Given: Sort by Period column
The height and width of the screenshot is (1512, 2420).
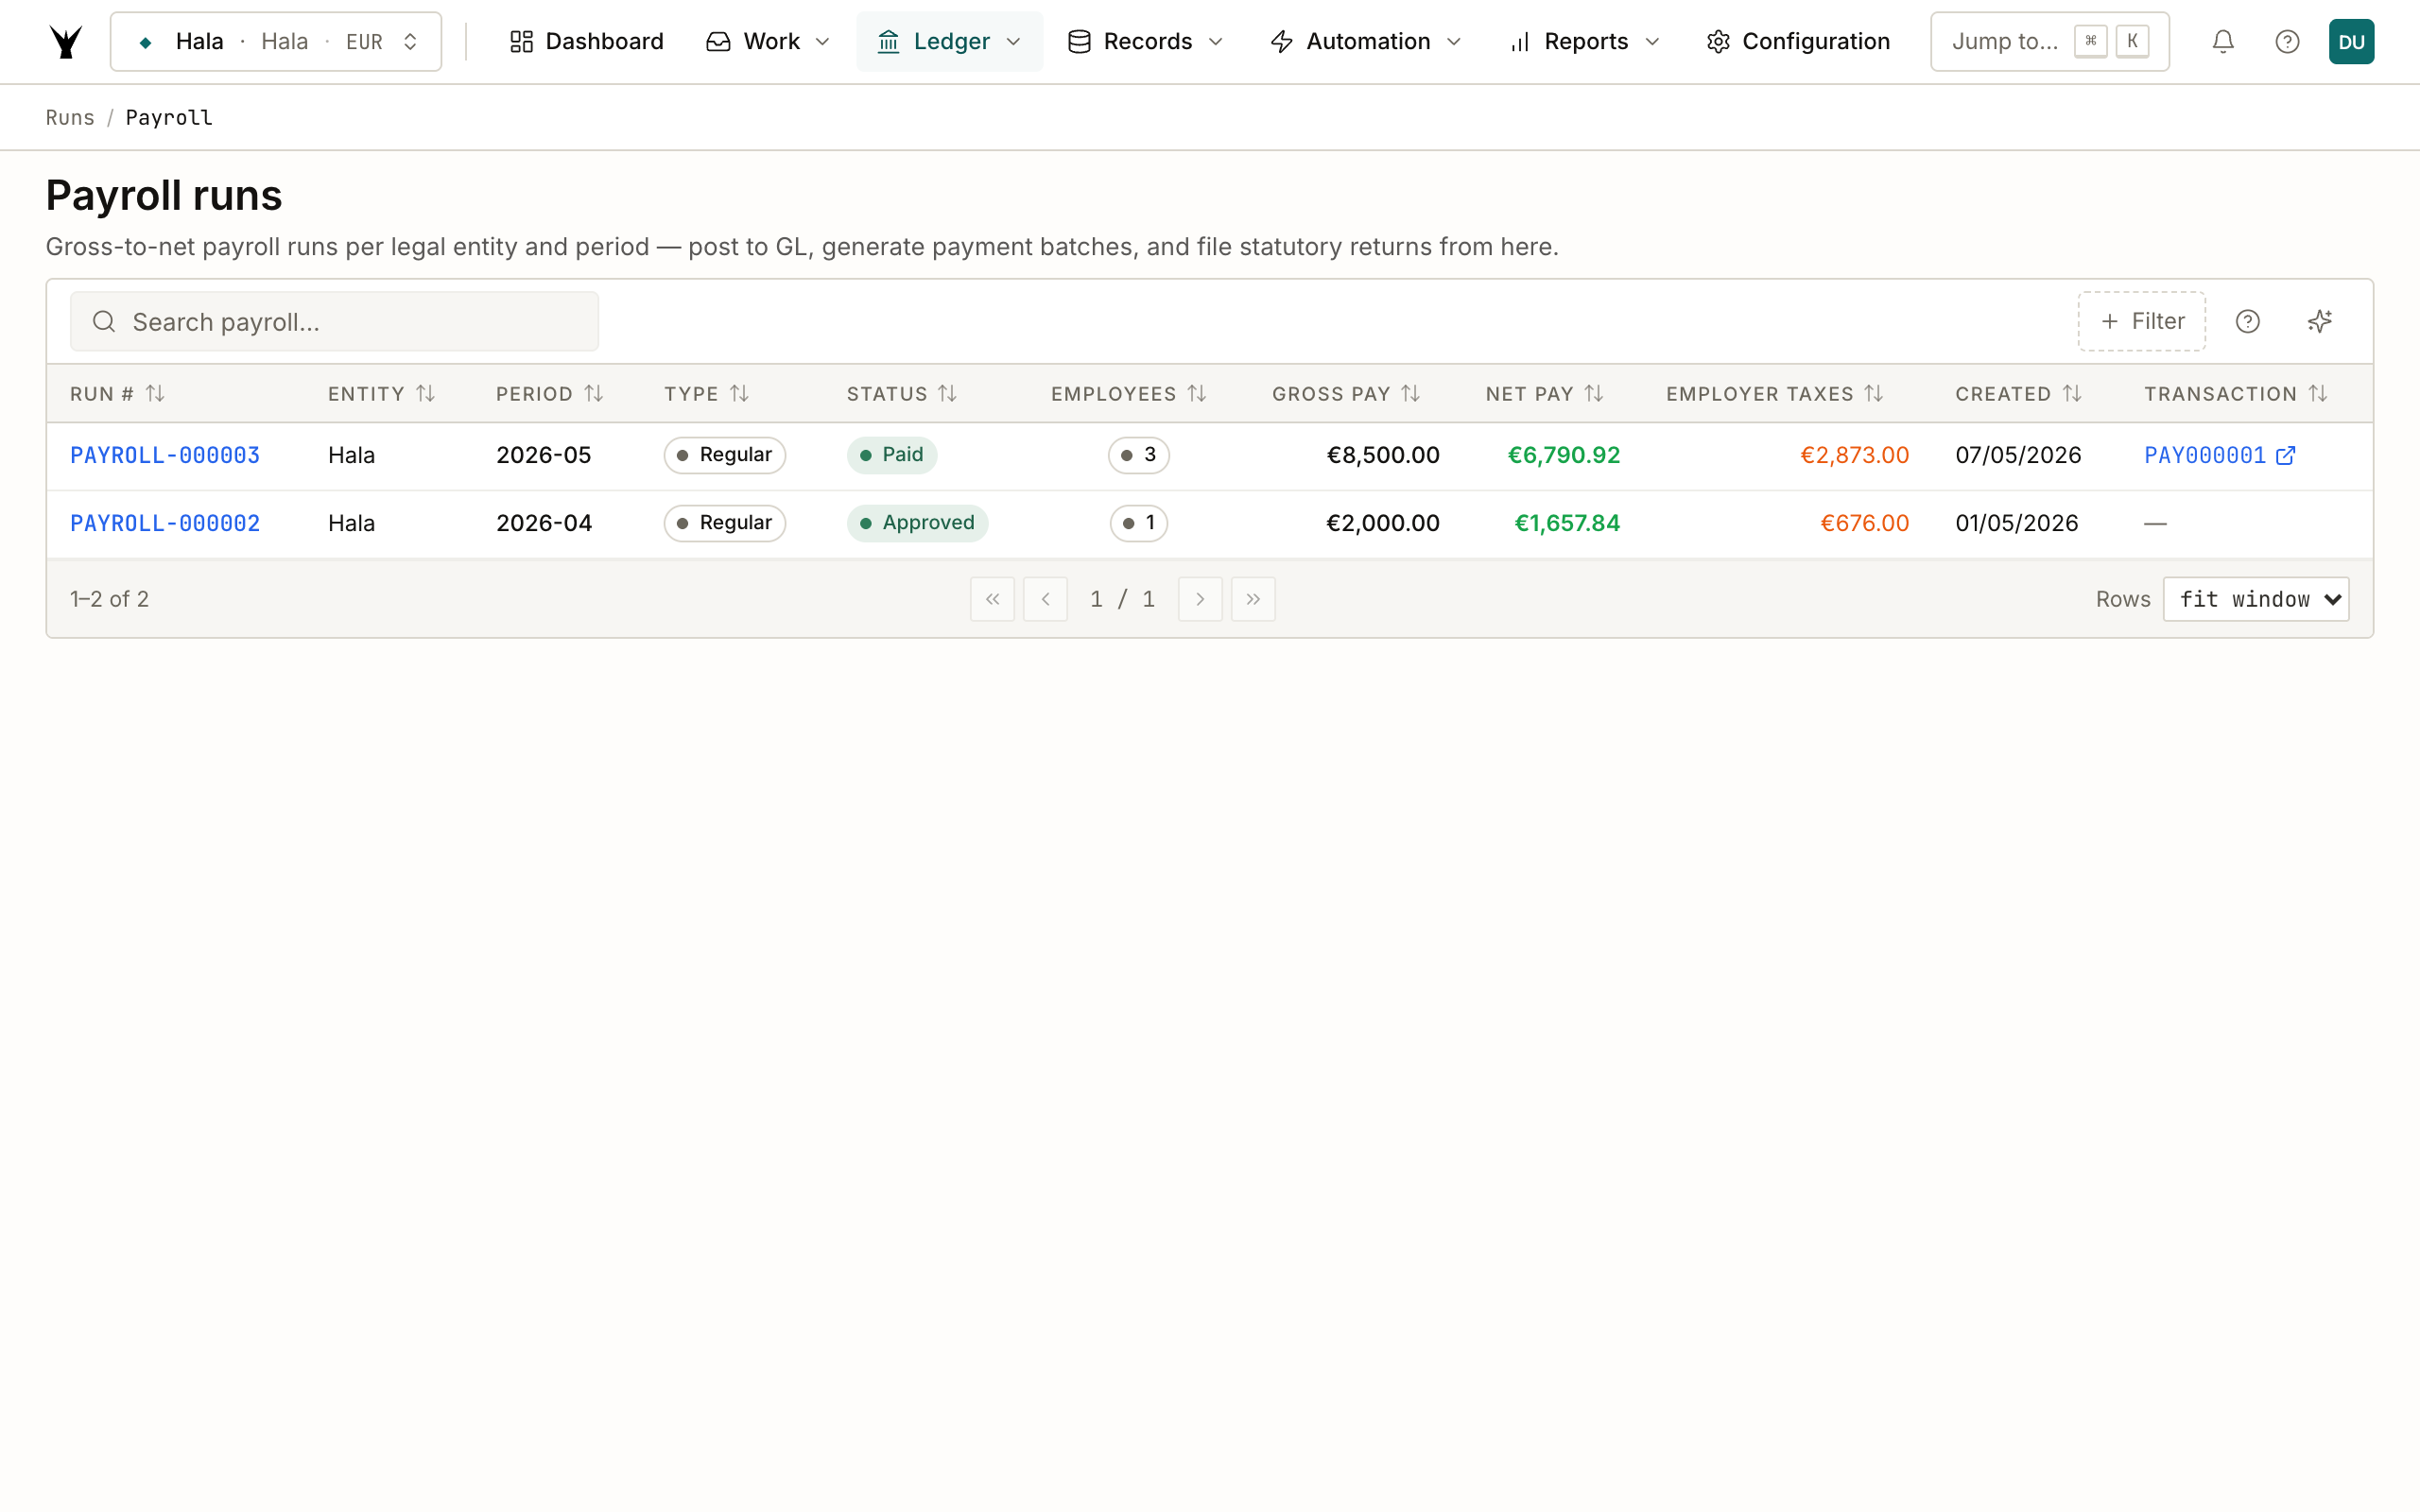Looking at the screenshot, I should tap(549, 394).
